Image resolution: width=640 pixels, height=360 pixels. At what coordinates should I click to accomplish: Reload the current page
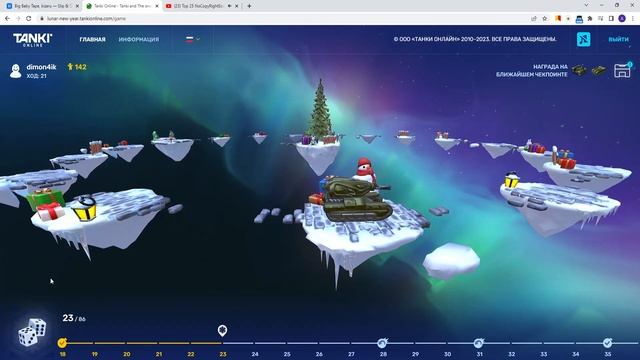coord(28,19)
